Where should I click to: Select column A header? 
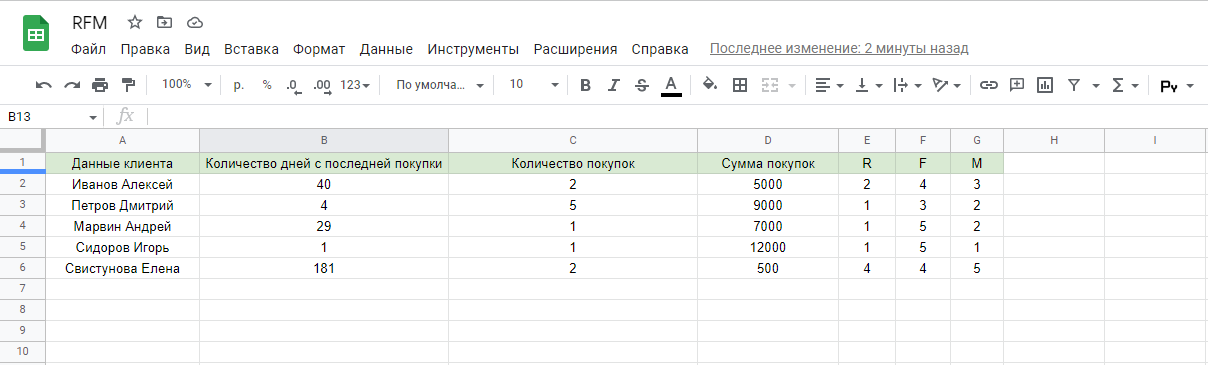(122, 141)
